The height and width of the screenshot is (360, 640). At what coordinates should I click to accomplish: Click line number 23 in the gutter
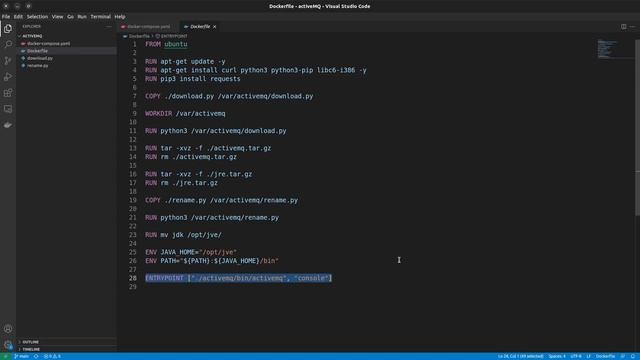click(x=133, y=235)
